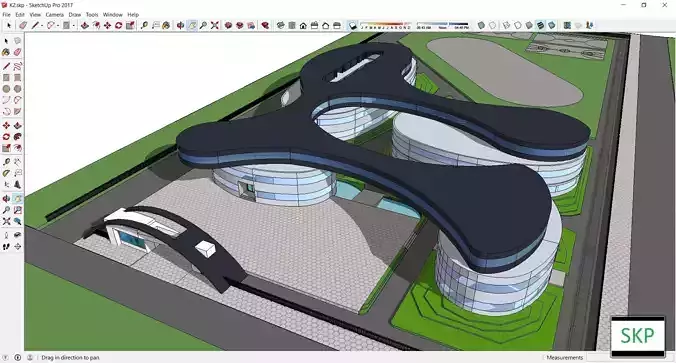Select Rotated Rectangle tool

click(x=17, y=78)
